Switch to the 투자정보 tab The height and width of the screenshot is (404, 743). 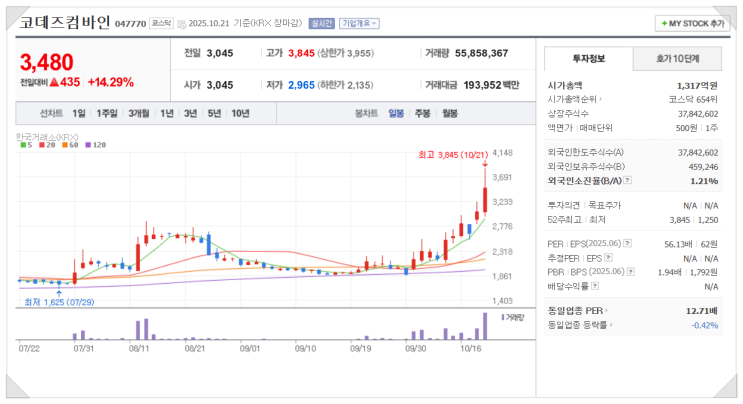point(589,59)
